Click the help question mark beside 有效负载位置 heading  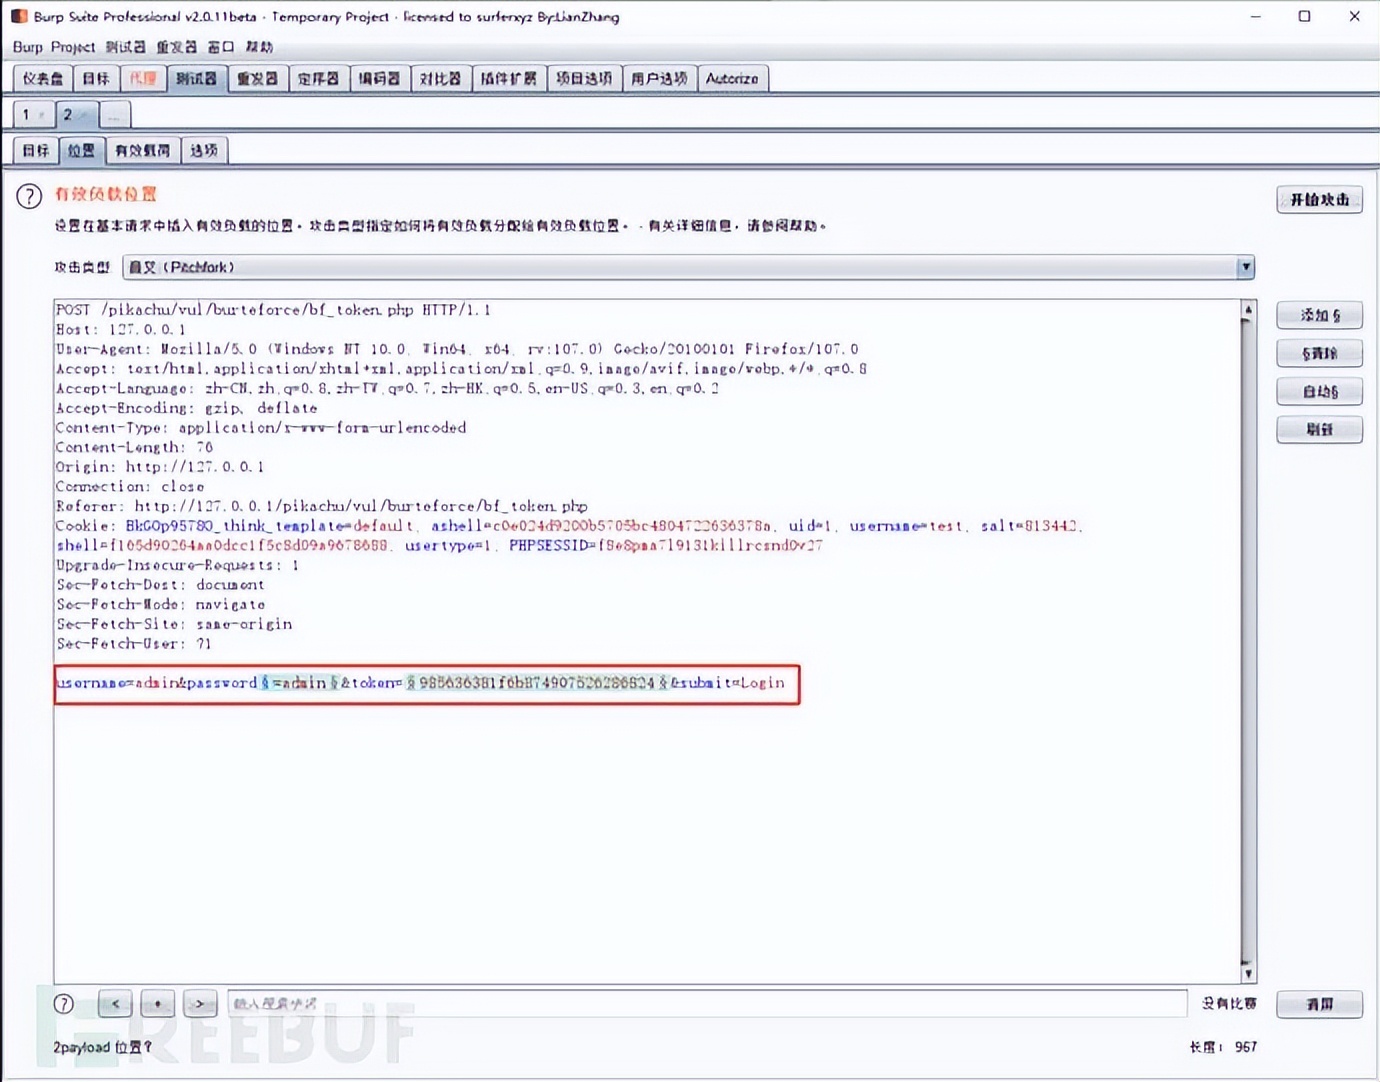tap(29, 196)
